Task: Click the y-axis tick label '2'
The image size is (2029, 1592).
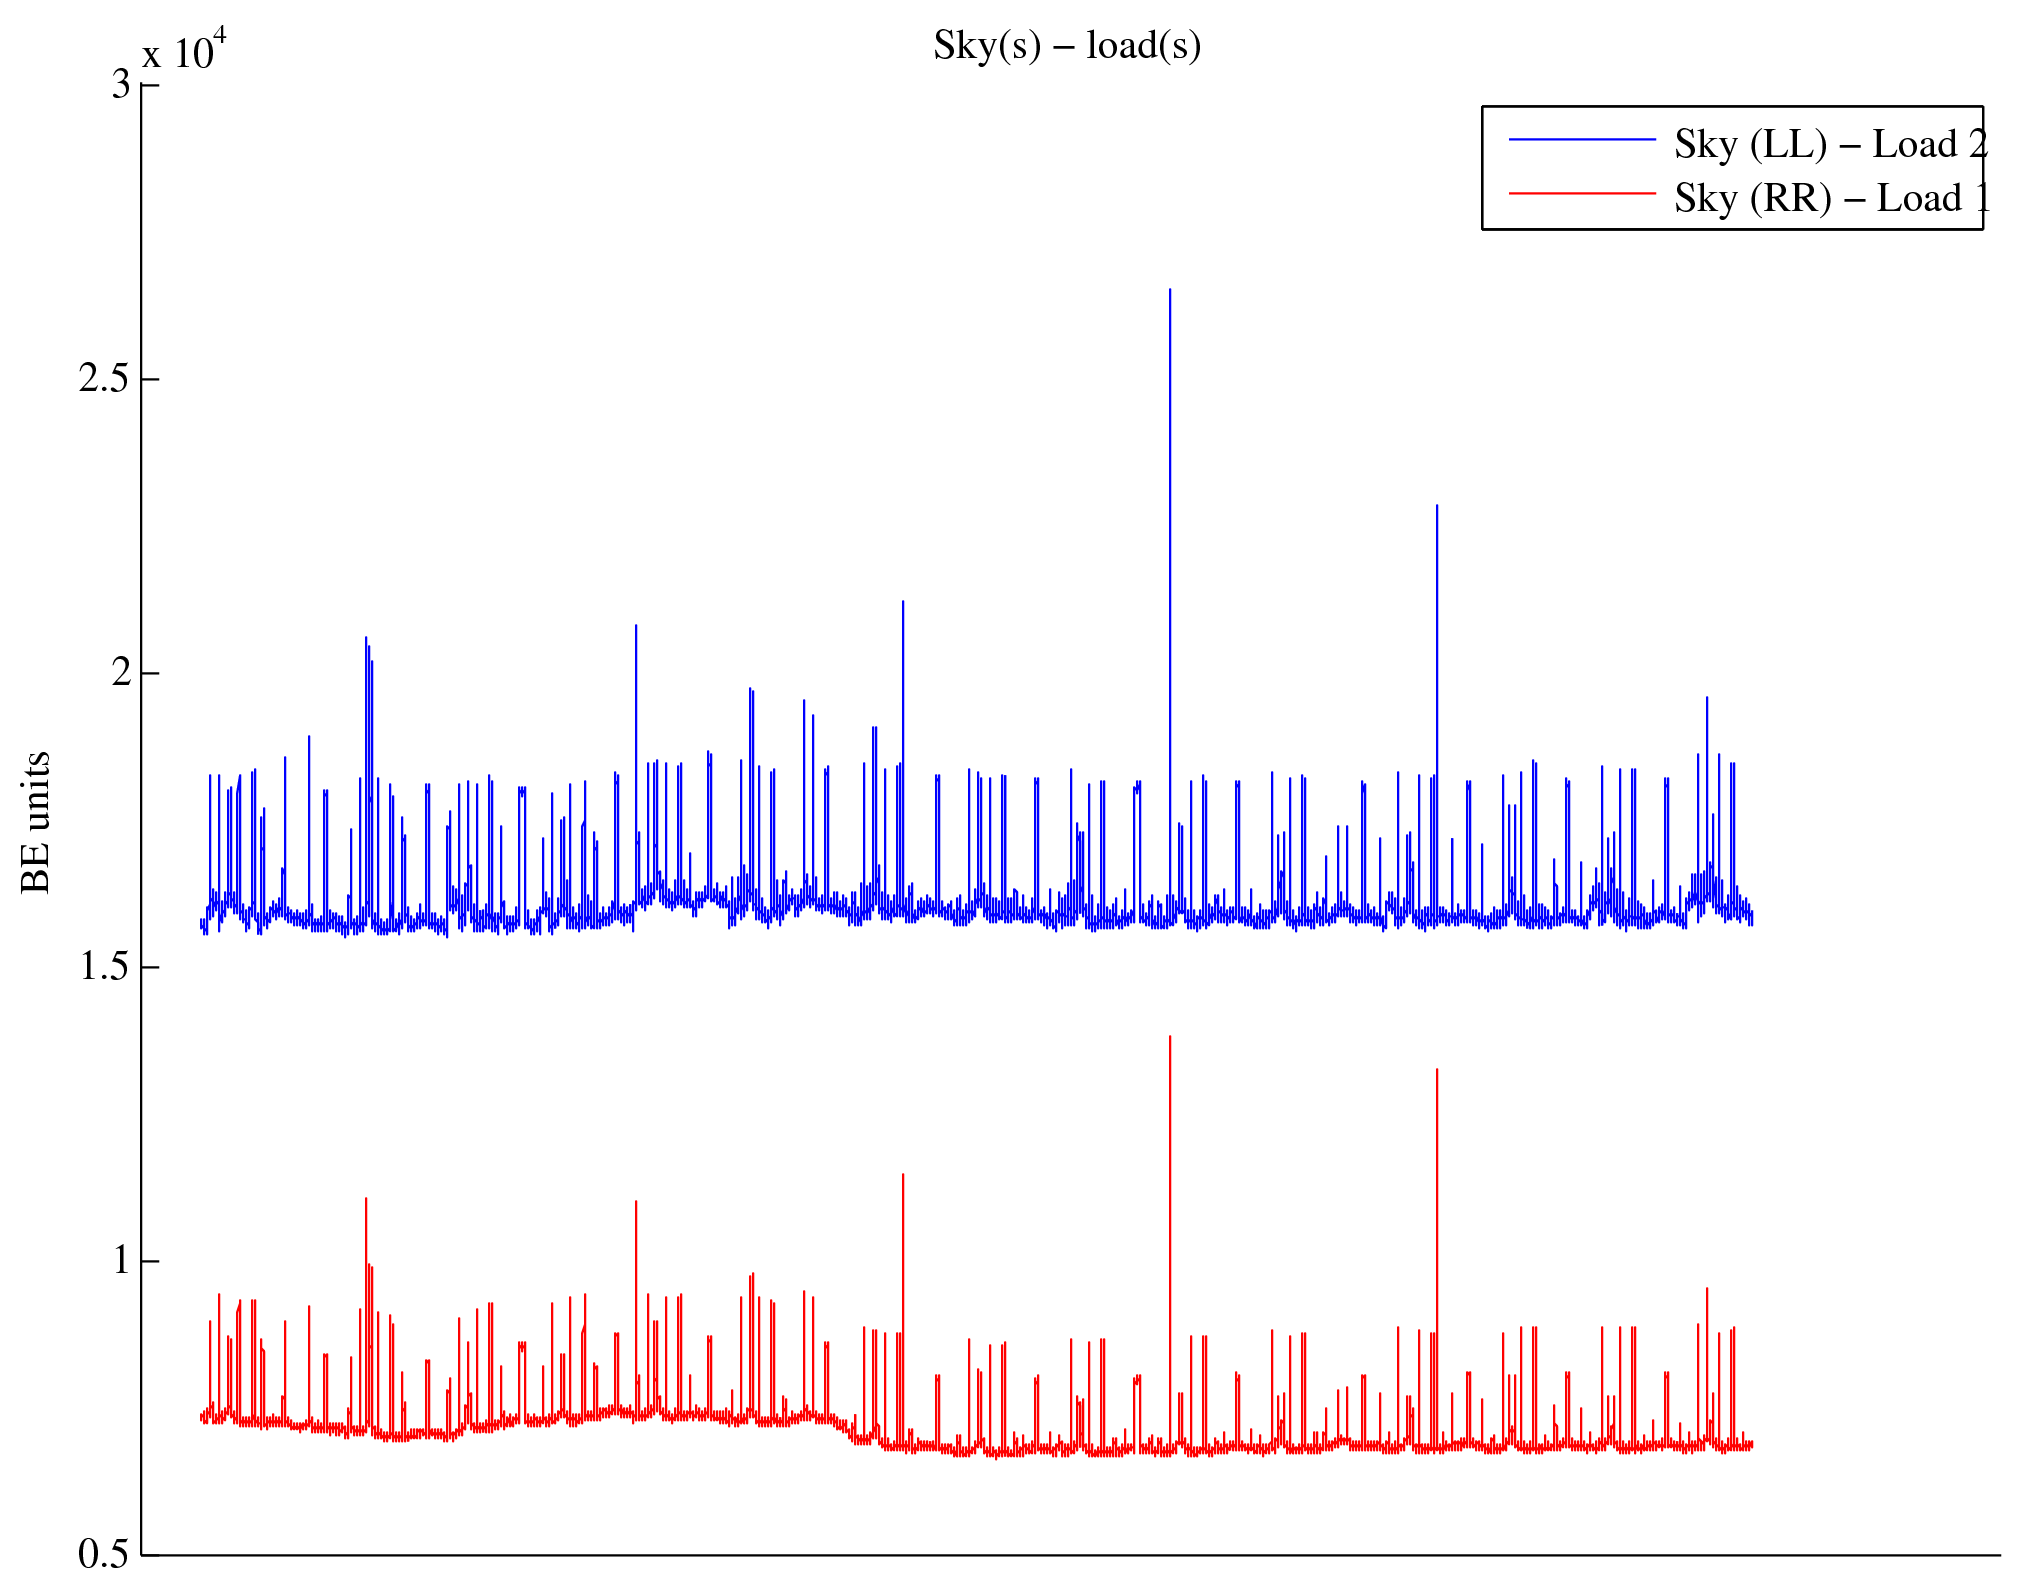Action: [x=121, y=673]
